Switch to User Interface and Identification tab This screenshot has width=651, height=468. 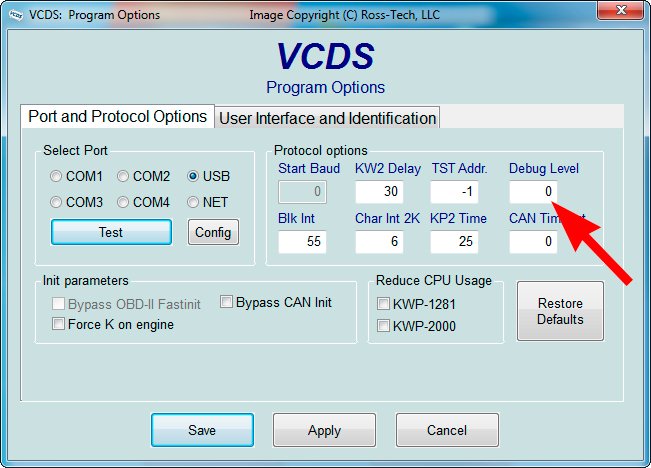pos(327,118)
